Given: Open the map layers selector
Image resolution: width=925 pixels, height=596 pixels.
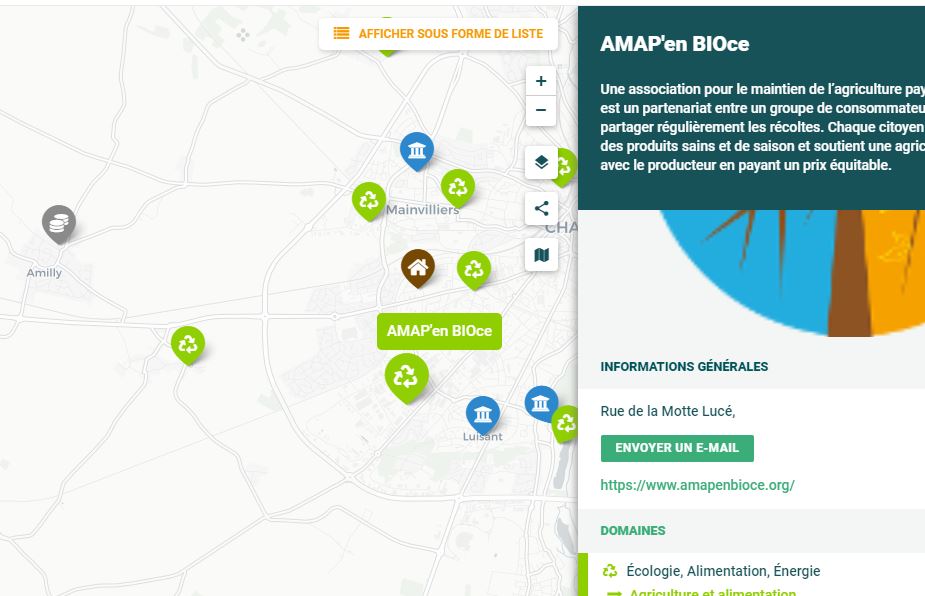Looking at the screenshot, I should [541, 162].
